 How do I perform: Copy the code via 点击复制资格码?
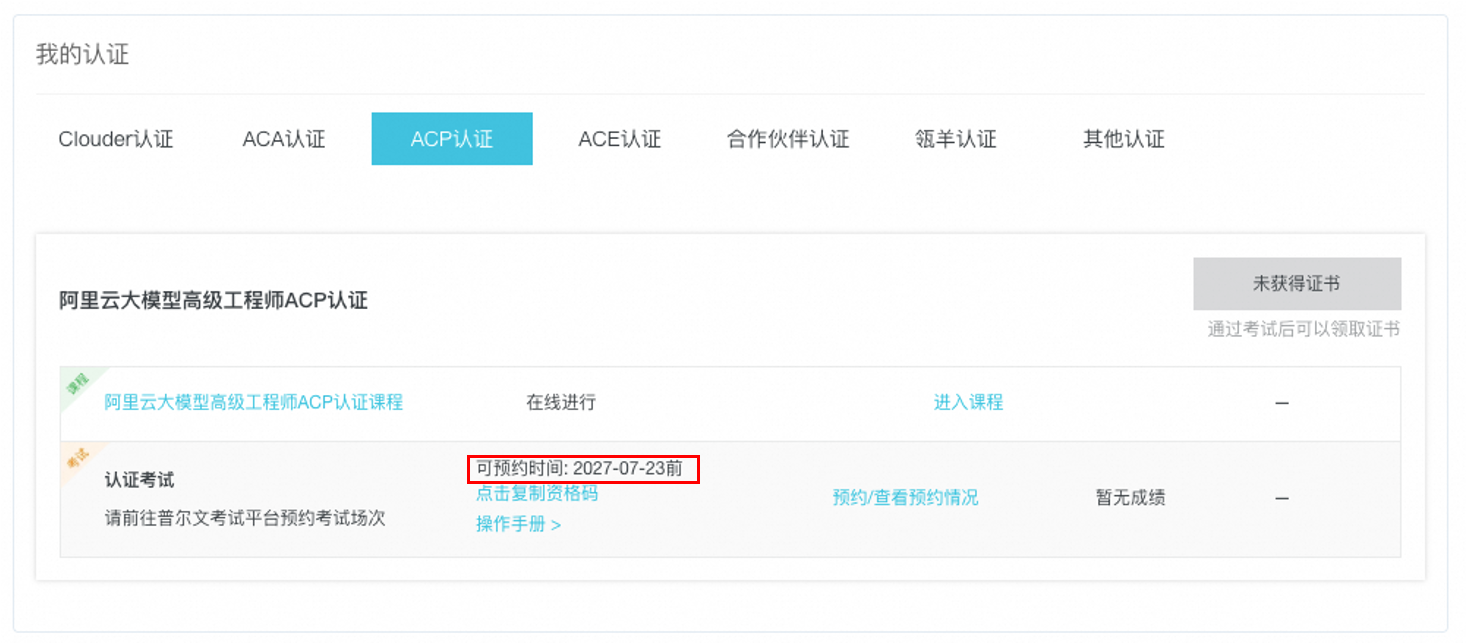[x=537, y=493]
